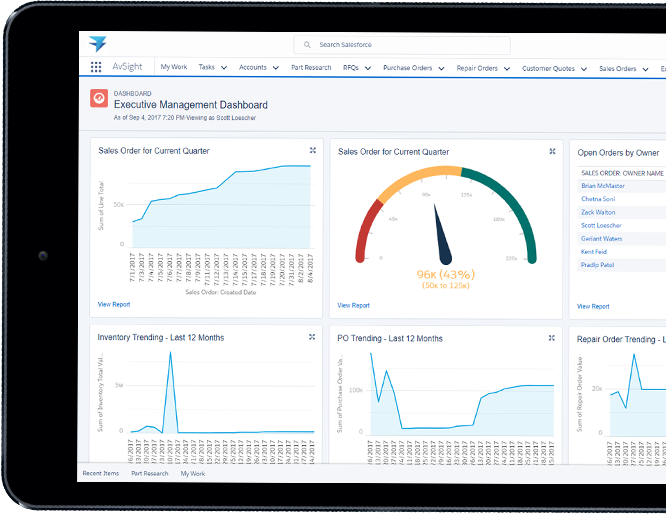Open the Purchase Orders tab
The height and width of the screenshot is (514, 666).
[407, 68]
